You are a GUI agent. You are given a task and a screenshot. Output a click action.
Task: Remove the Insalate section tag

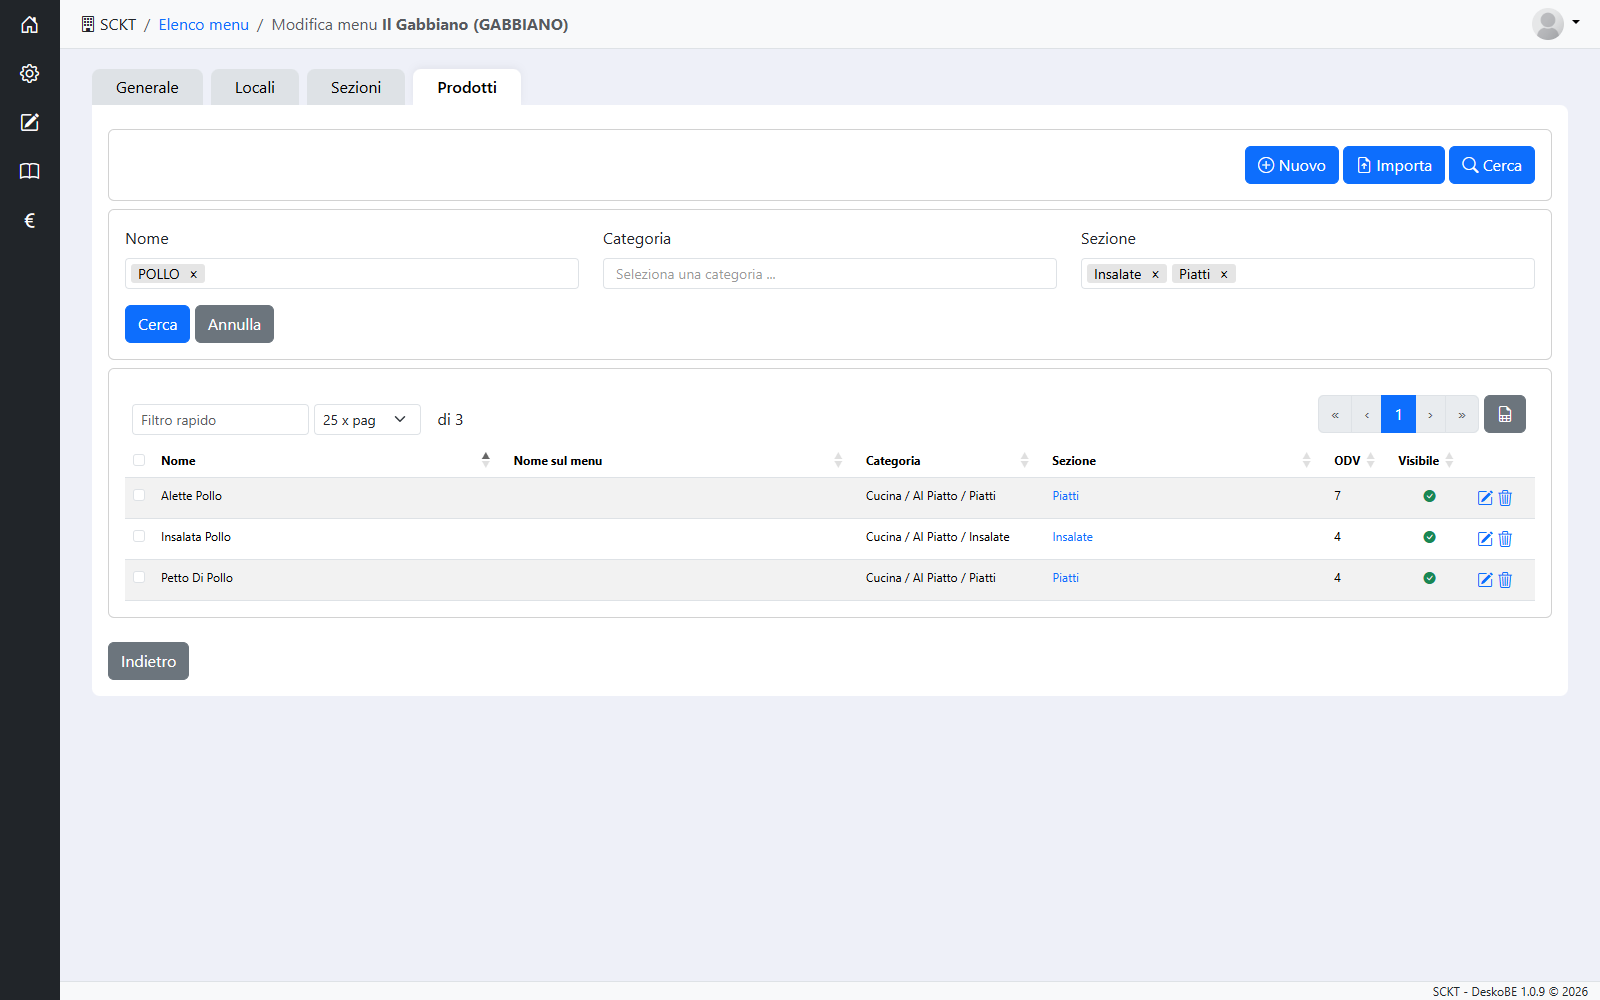pyautogui.click(x=1155, y=274)
